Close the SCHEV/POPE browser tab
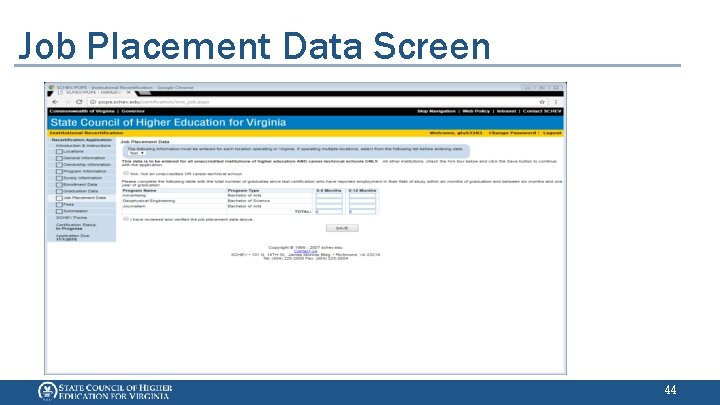This screenshot has width=720, height=405. [x=129, y=93]
